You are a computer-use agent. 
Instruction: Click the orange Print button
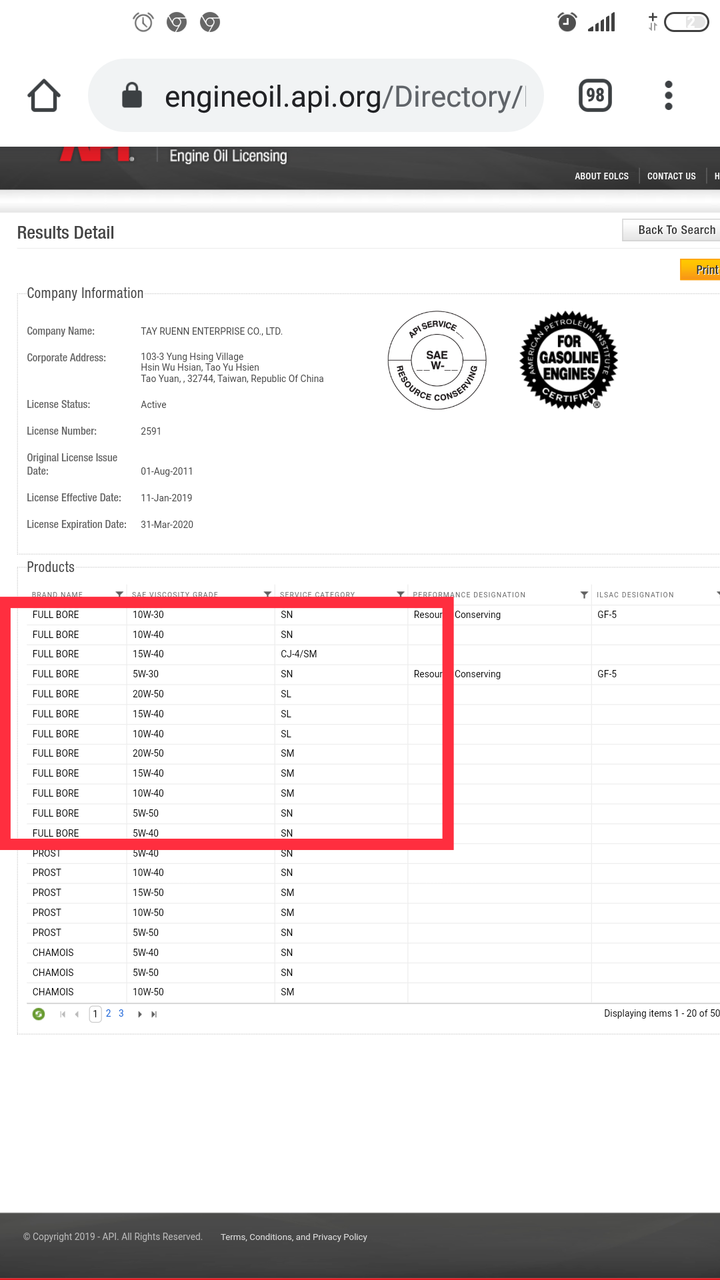tap(700, 269)
